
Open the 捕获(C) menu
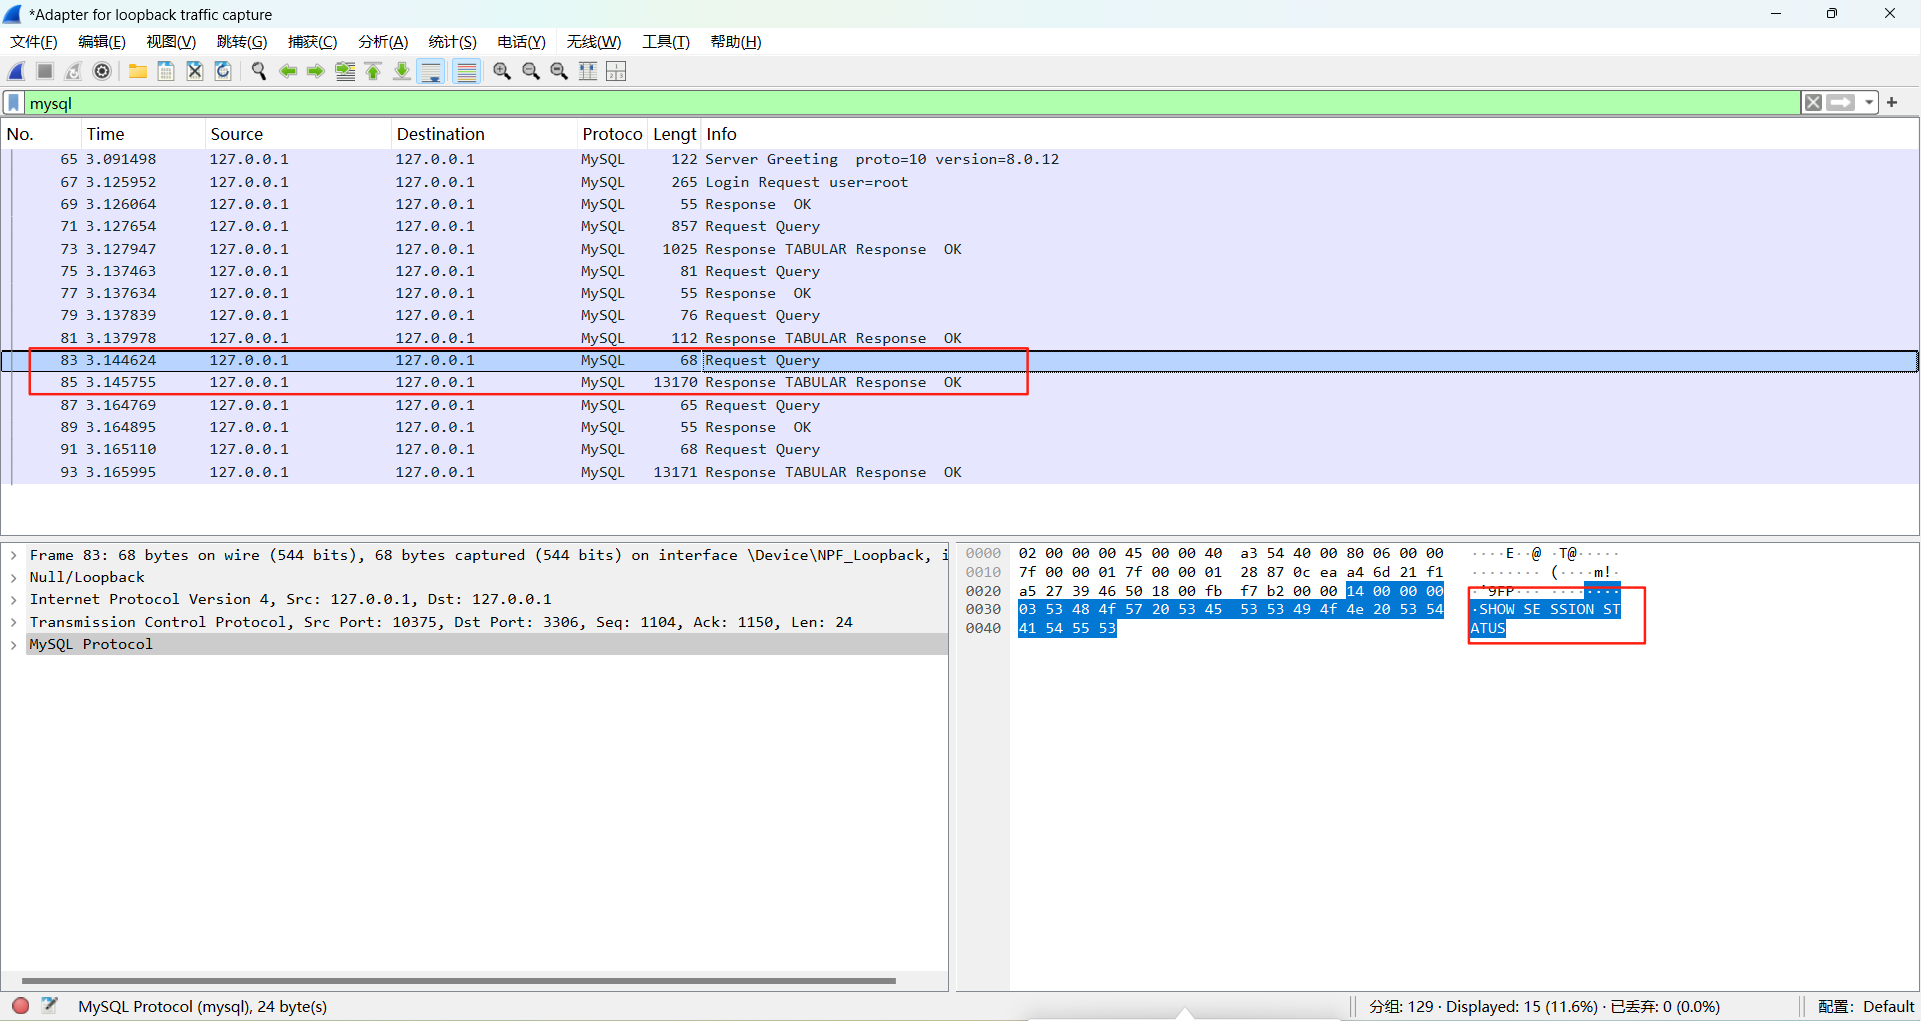point(313,41)
